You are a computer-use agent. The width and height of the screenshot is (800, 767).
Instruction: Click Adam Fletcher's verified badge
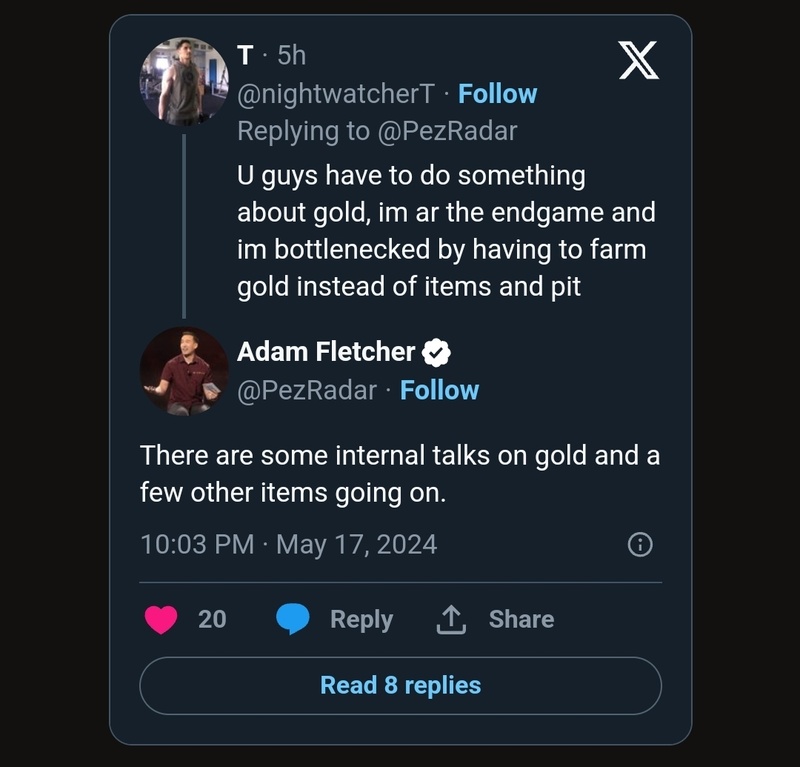pos(437,352)
